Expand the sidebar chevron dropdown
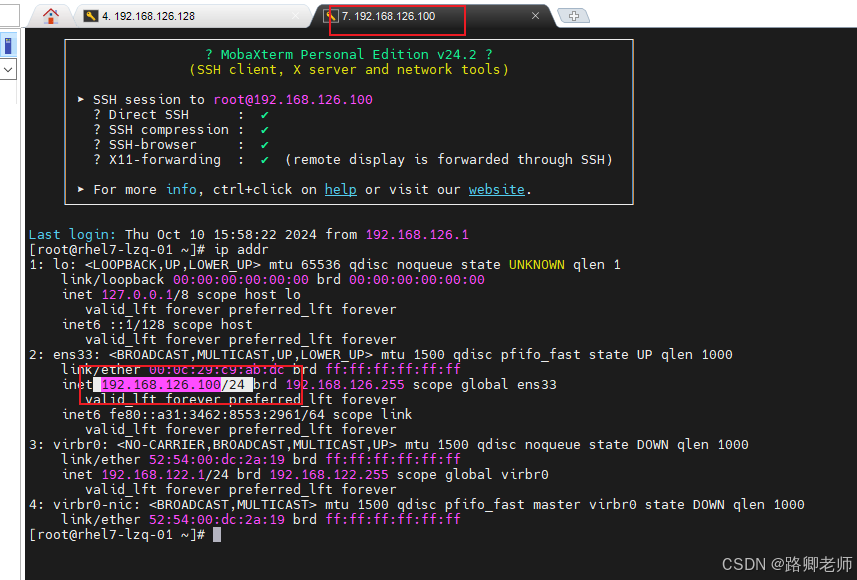The width and height of the screenshot is (857, 580). point(8,69)
